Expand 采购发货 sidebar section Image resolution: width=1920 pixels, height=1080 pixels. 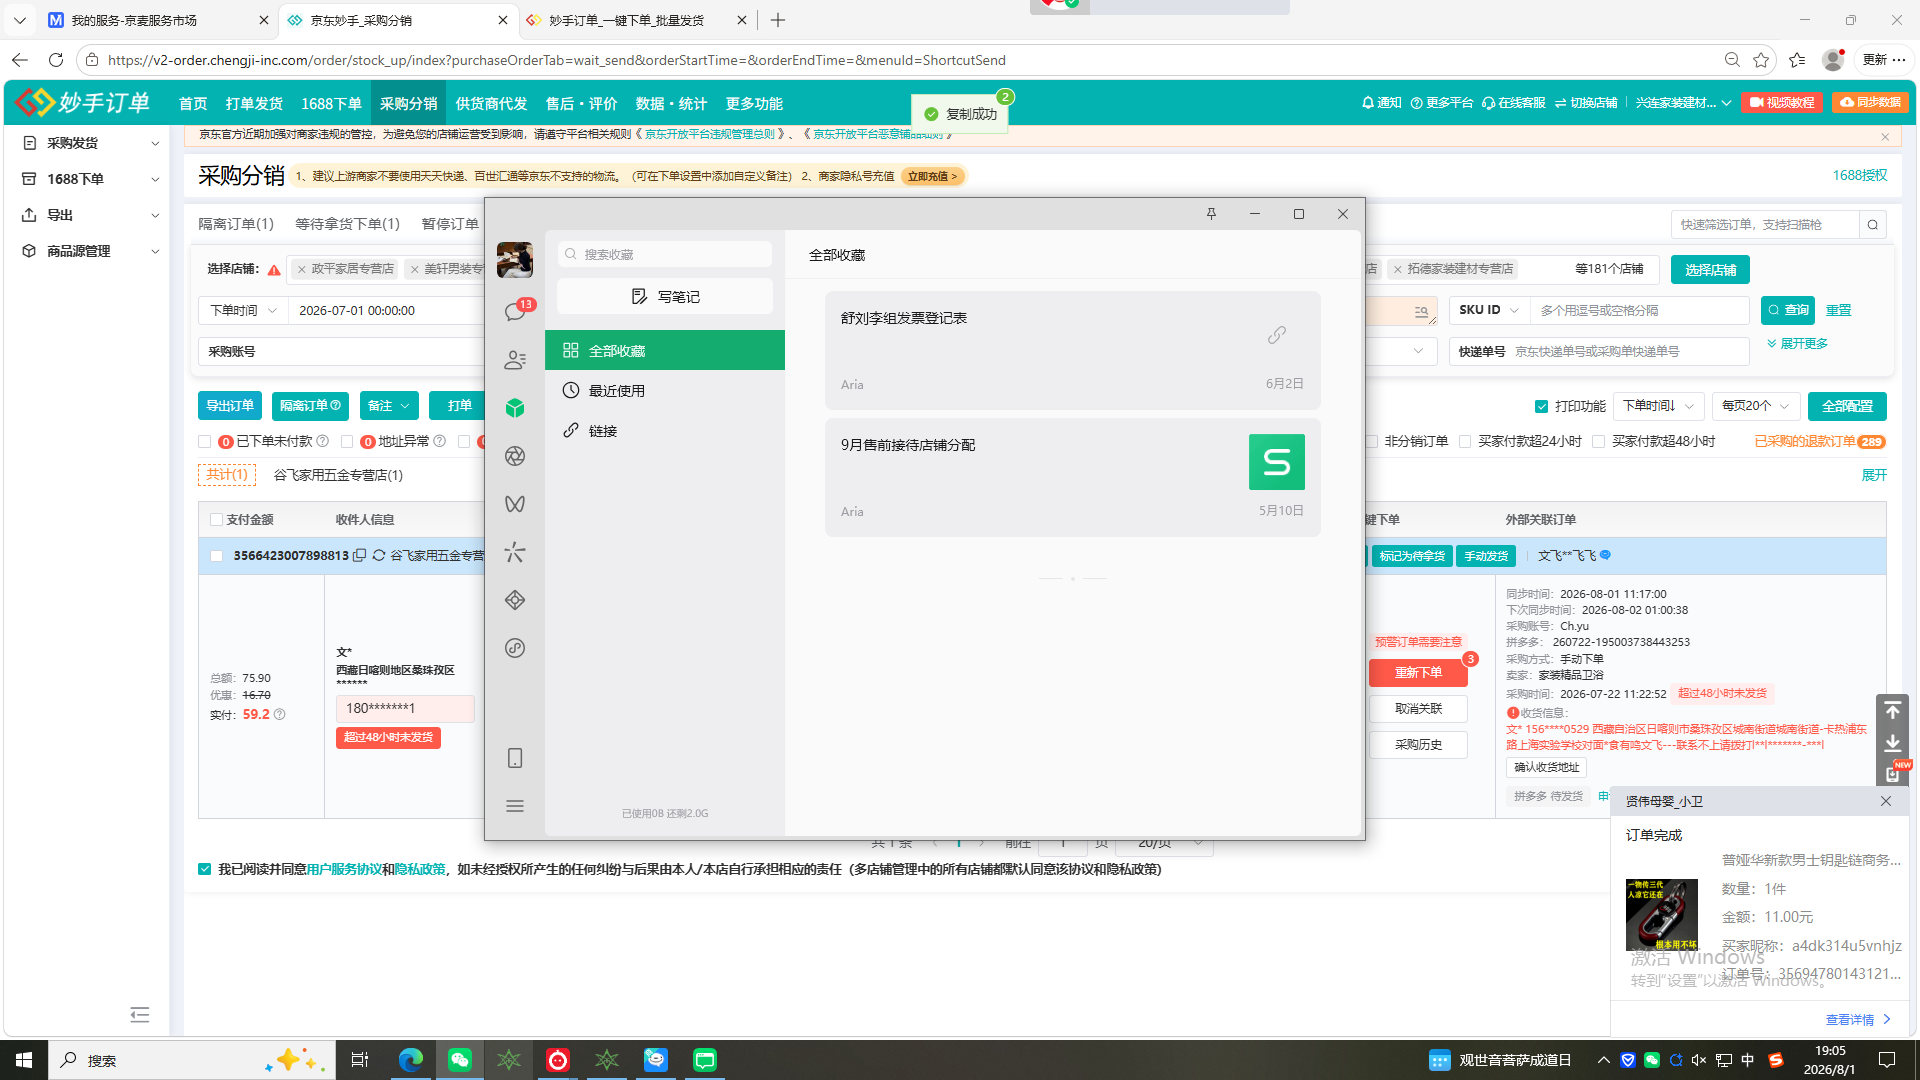91,143
